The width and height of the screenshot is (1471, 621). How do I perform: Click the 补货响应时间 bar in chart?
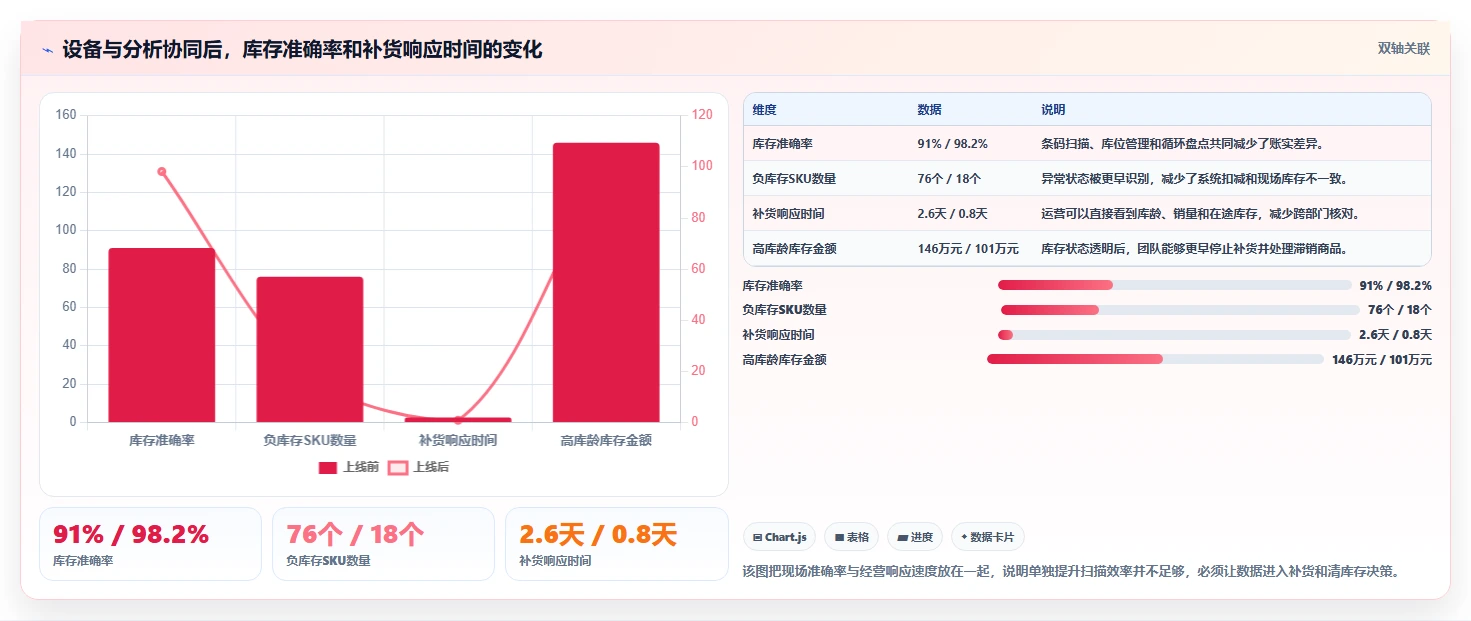click(458, 420)
